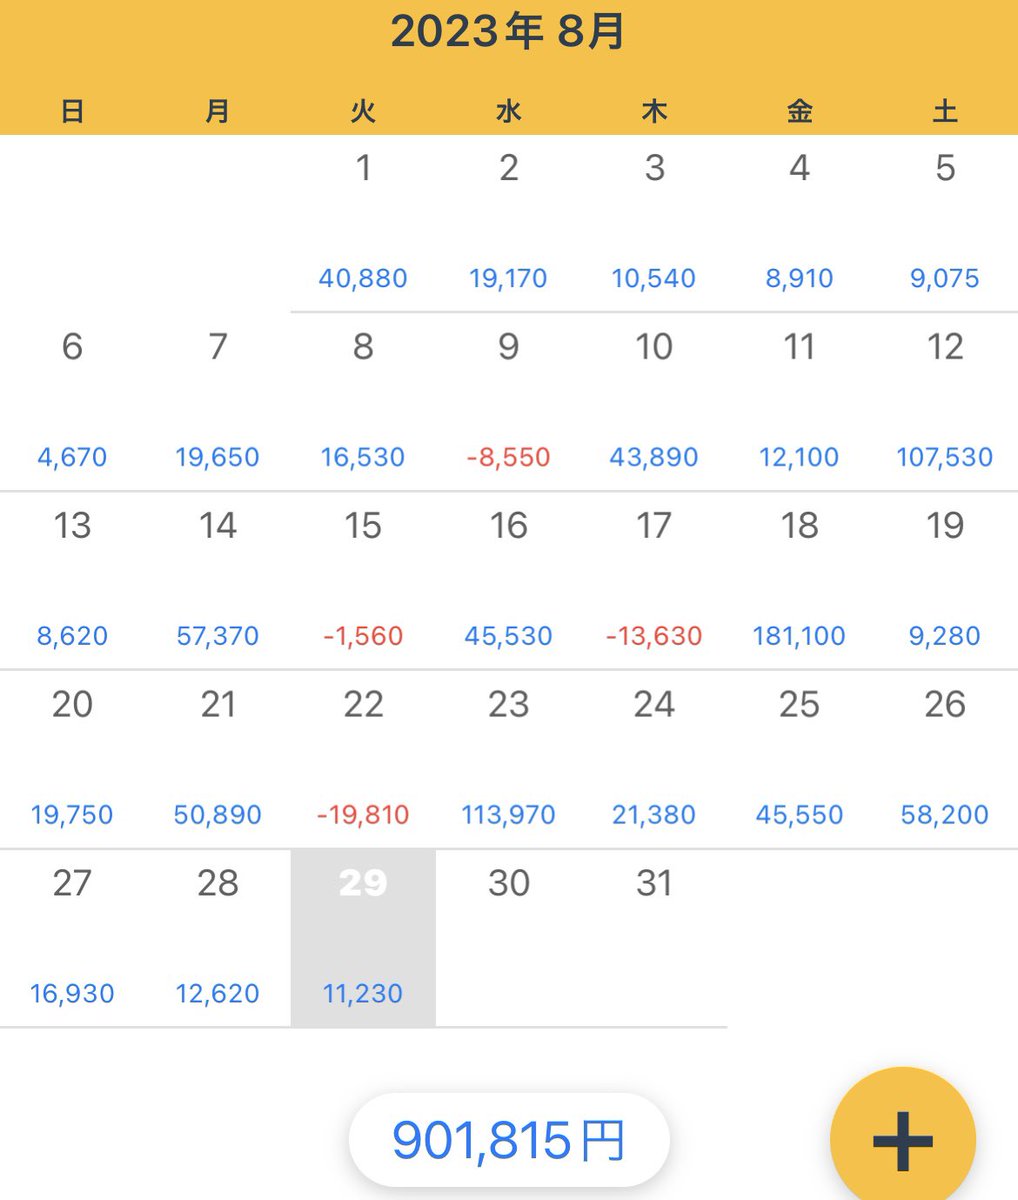Viewport: 1018px width, 1200px height.
Task: Select empty day August 30
Action: coord(508,937)
